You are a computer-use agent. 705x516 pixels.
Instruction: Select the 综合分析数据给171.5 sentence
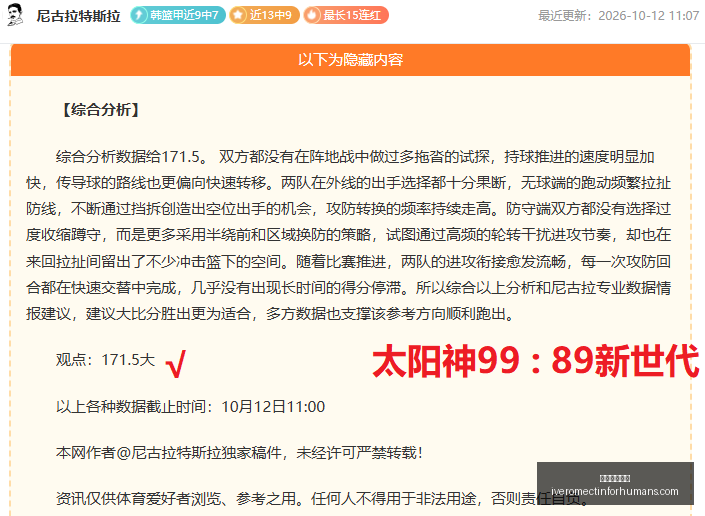tap(131, 156)
